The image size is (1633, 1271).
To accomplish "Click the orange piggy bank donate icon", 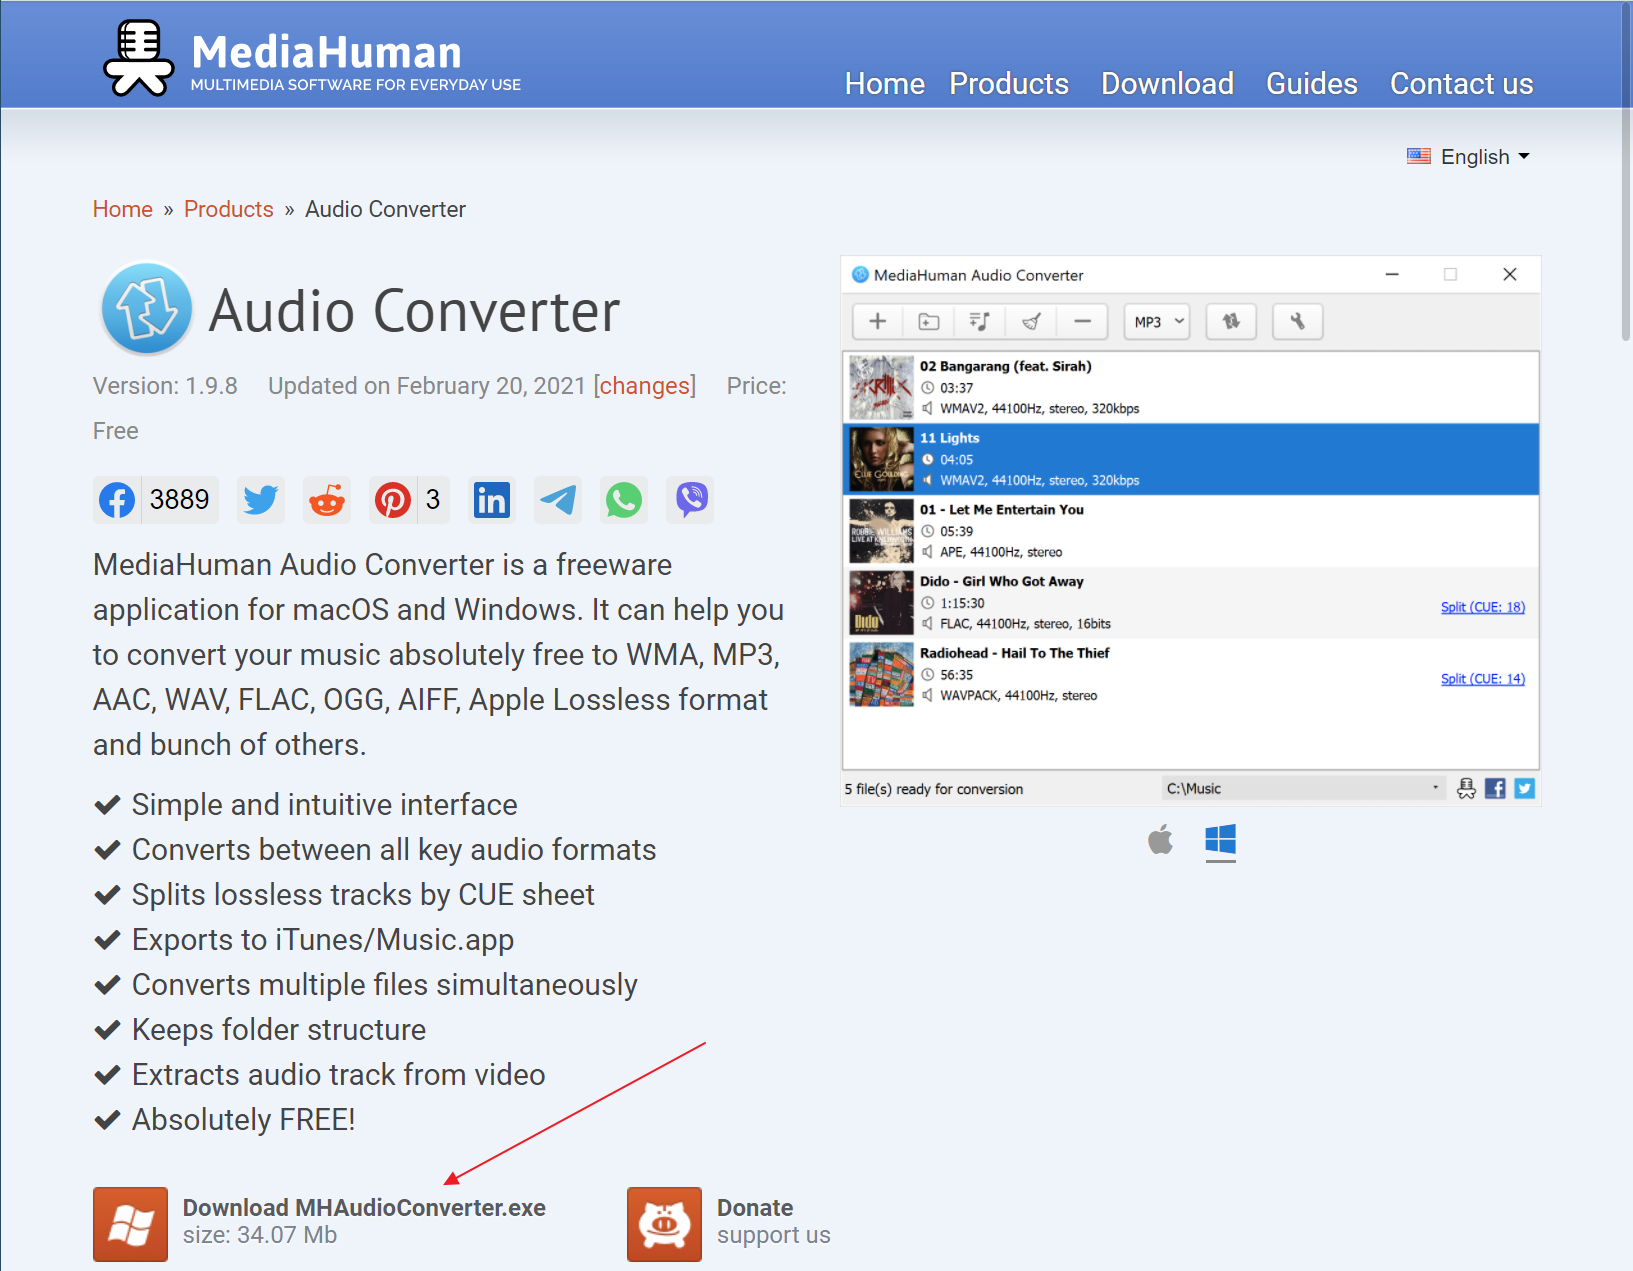I will tap(664, 1224).
